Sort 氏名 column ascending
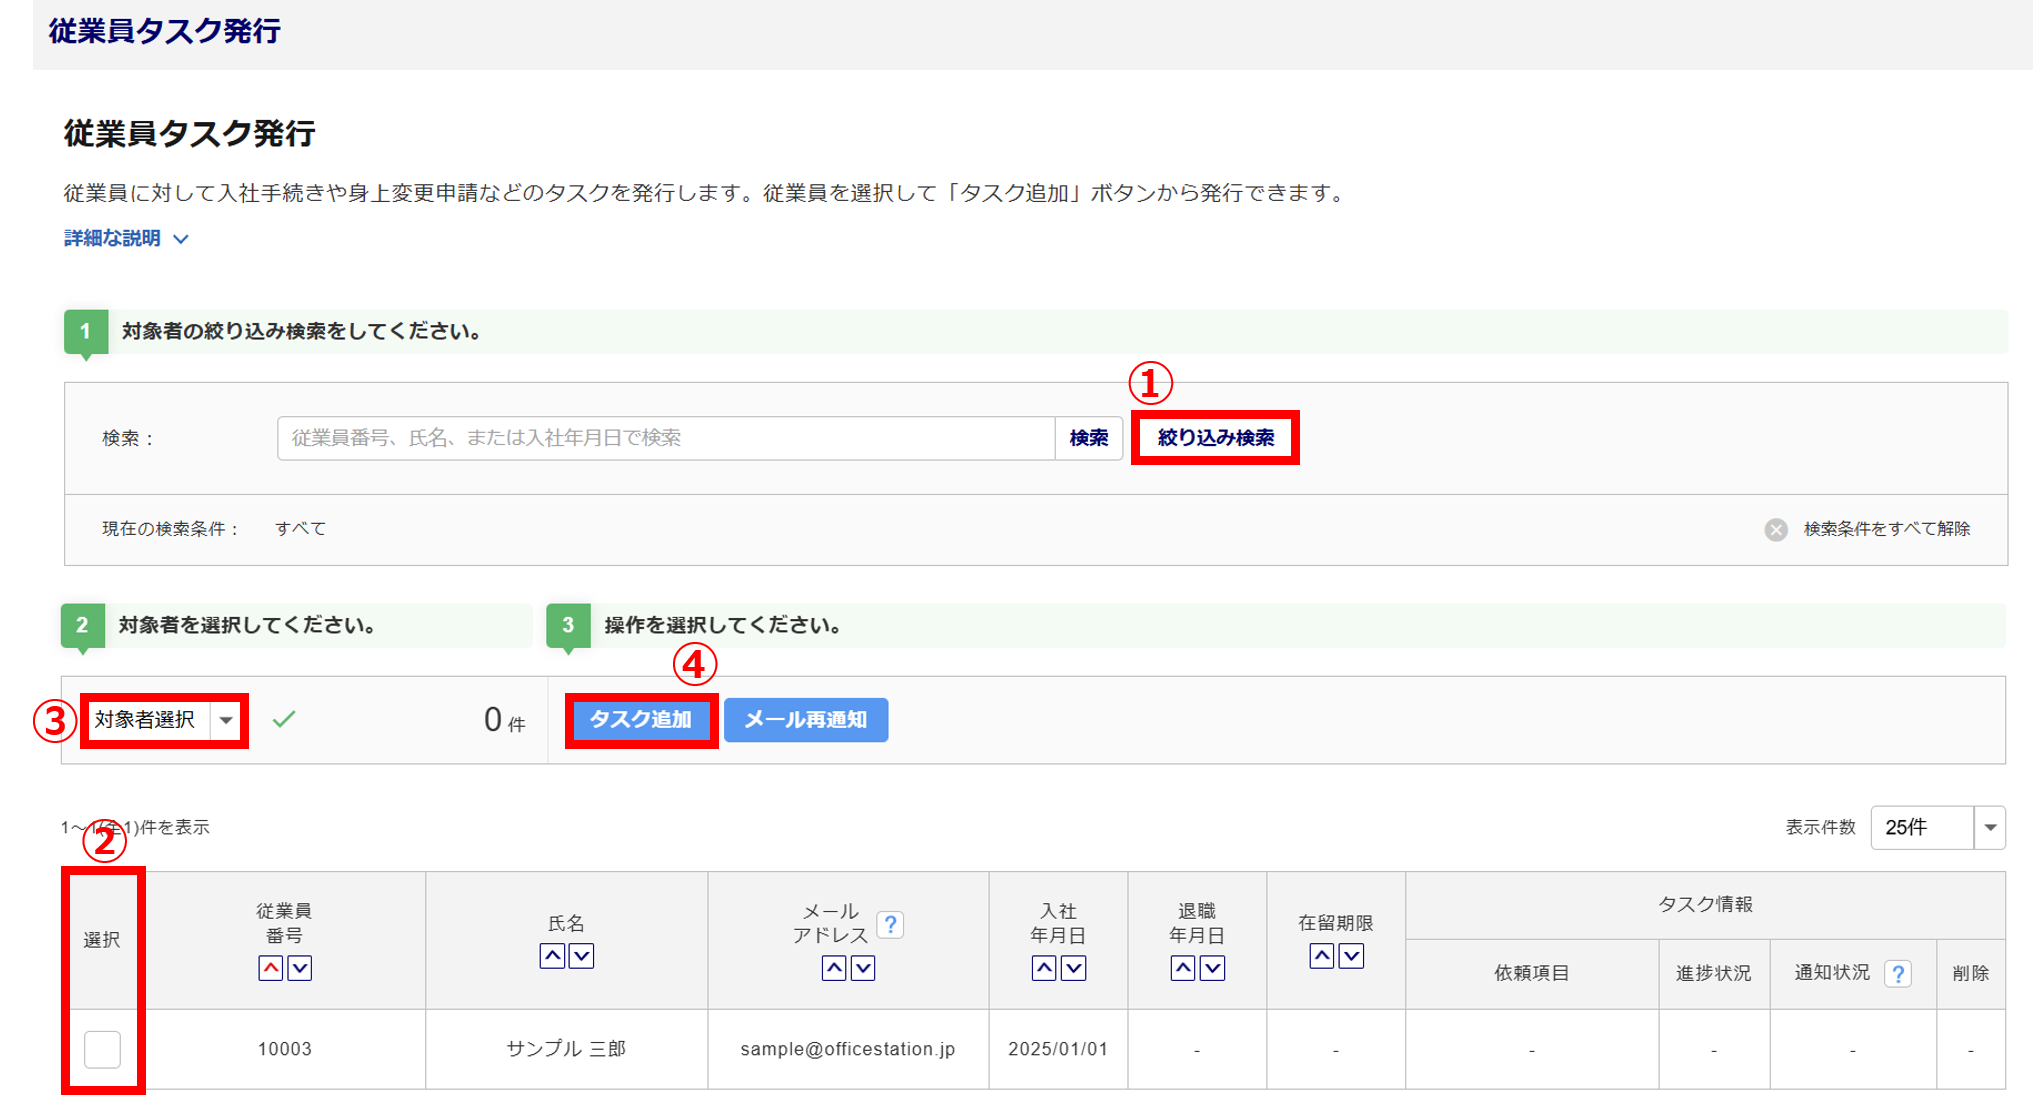Screen dimensions: 2033x1113 [x=552, y=956]
